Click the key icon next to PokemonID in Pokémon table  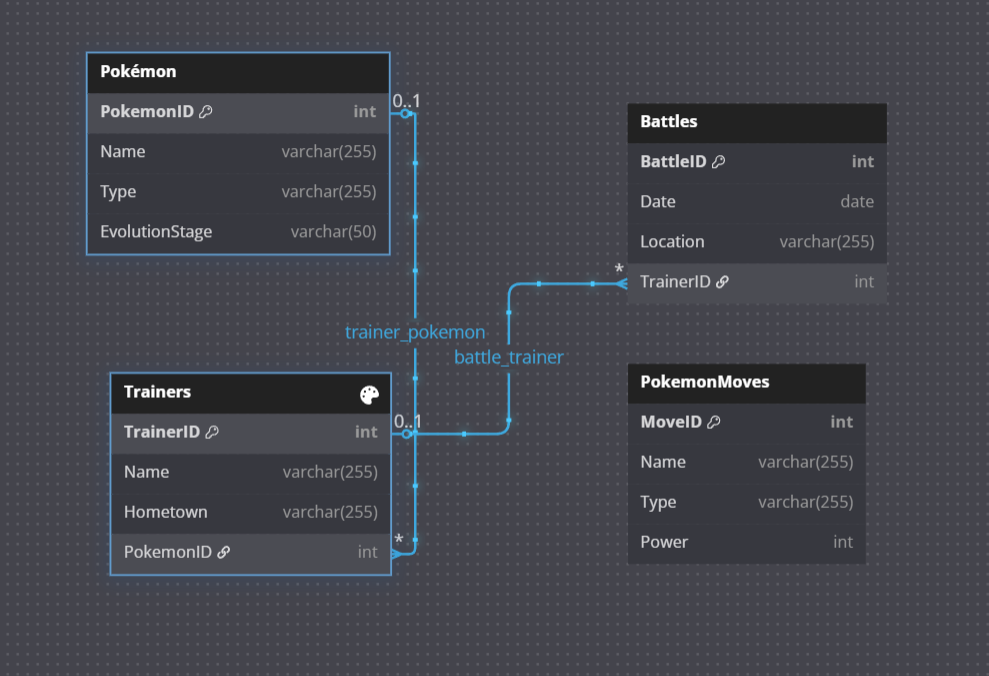pos(206,112)
